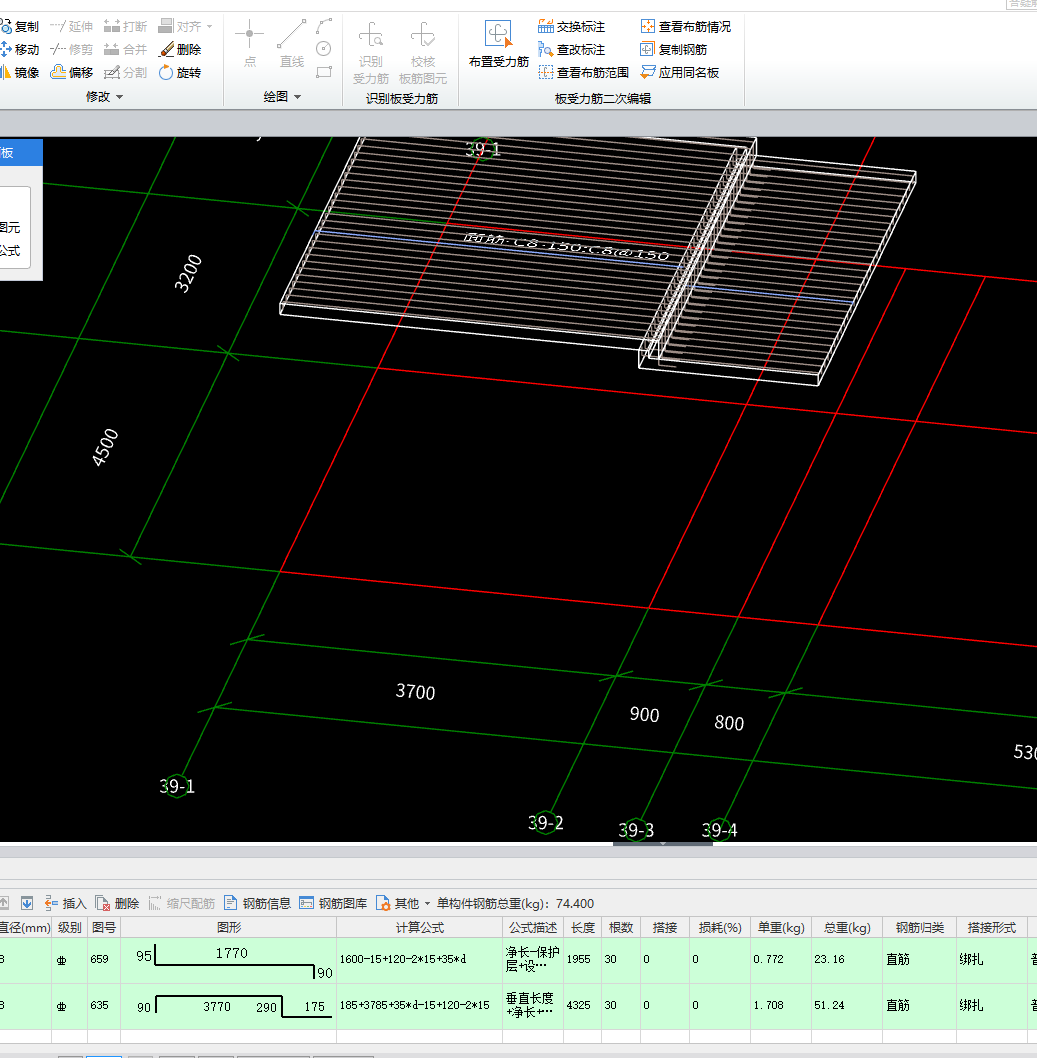Click the 打断 (Break) tool
The image size is (1037, 1058).
click(x=125, y=26)
